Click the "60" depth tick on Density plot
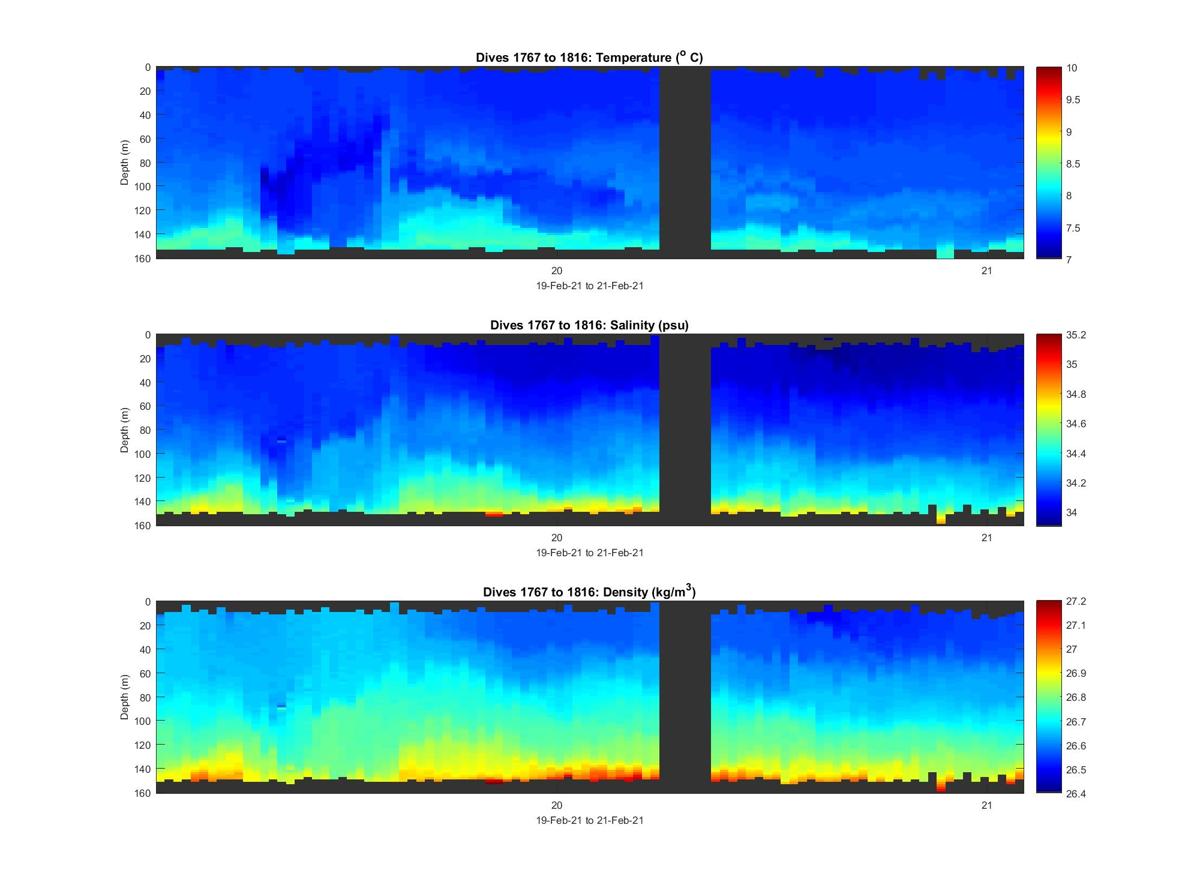The width and height of the screenshot is (1200, 892). [x=144, y=673]
